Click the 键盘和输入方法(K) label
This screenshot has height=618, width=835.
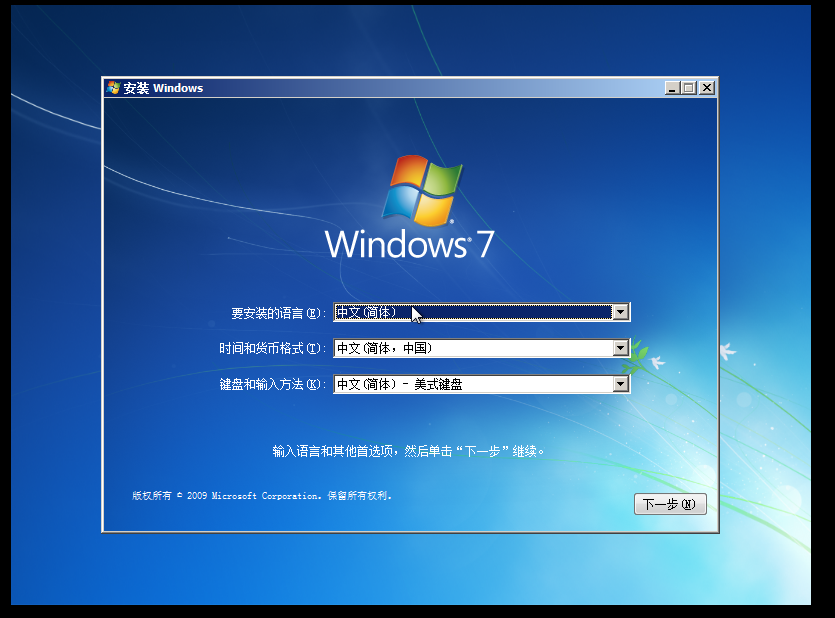[x=272, y=384]
